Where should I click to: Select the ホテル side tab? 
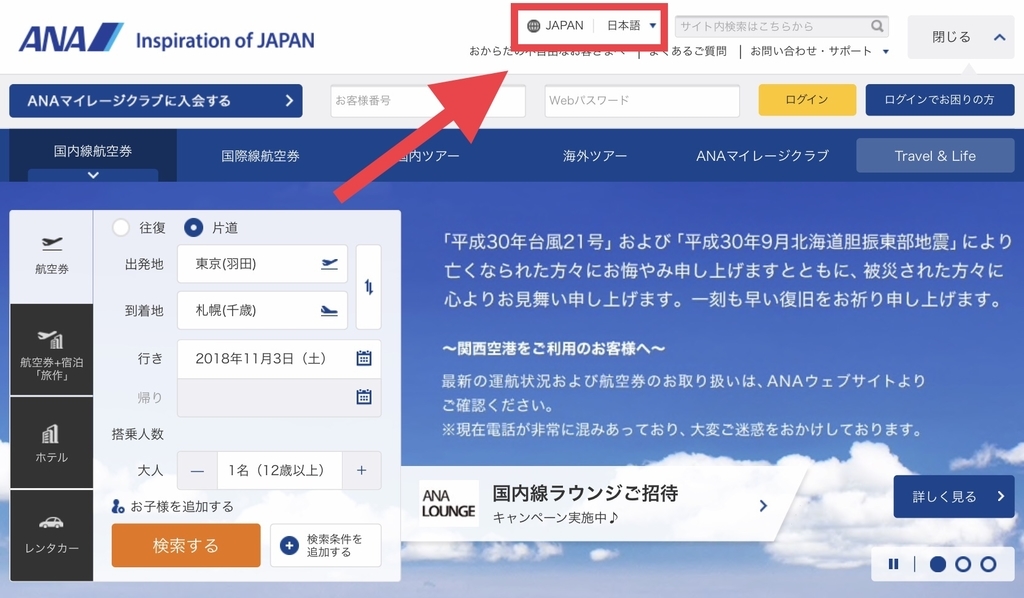point(52,443)
